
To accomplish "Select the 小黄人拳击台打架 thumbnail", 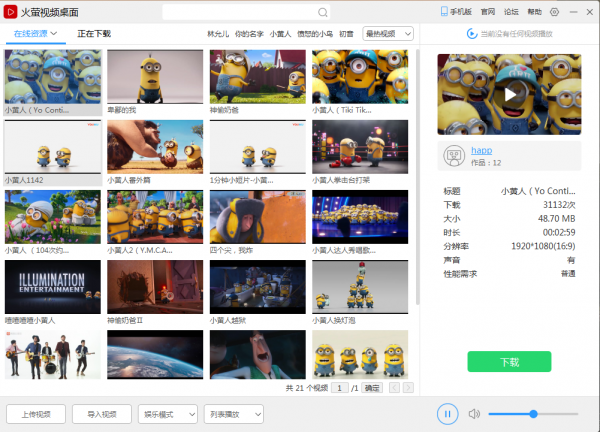I will click(360, 147).
